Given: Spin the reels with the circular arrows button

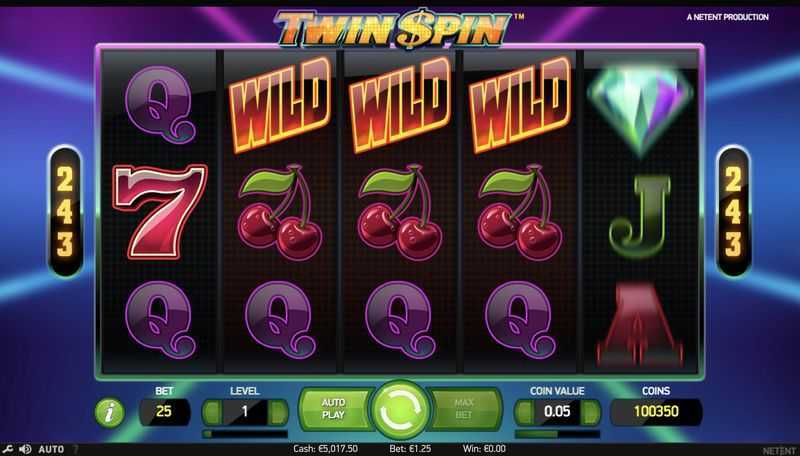Looking at the screenshot, I should click(400, 410).
